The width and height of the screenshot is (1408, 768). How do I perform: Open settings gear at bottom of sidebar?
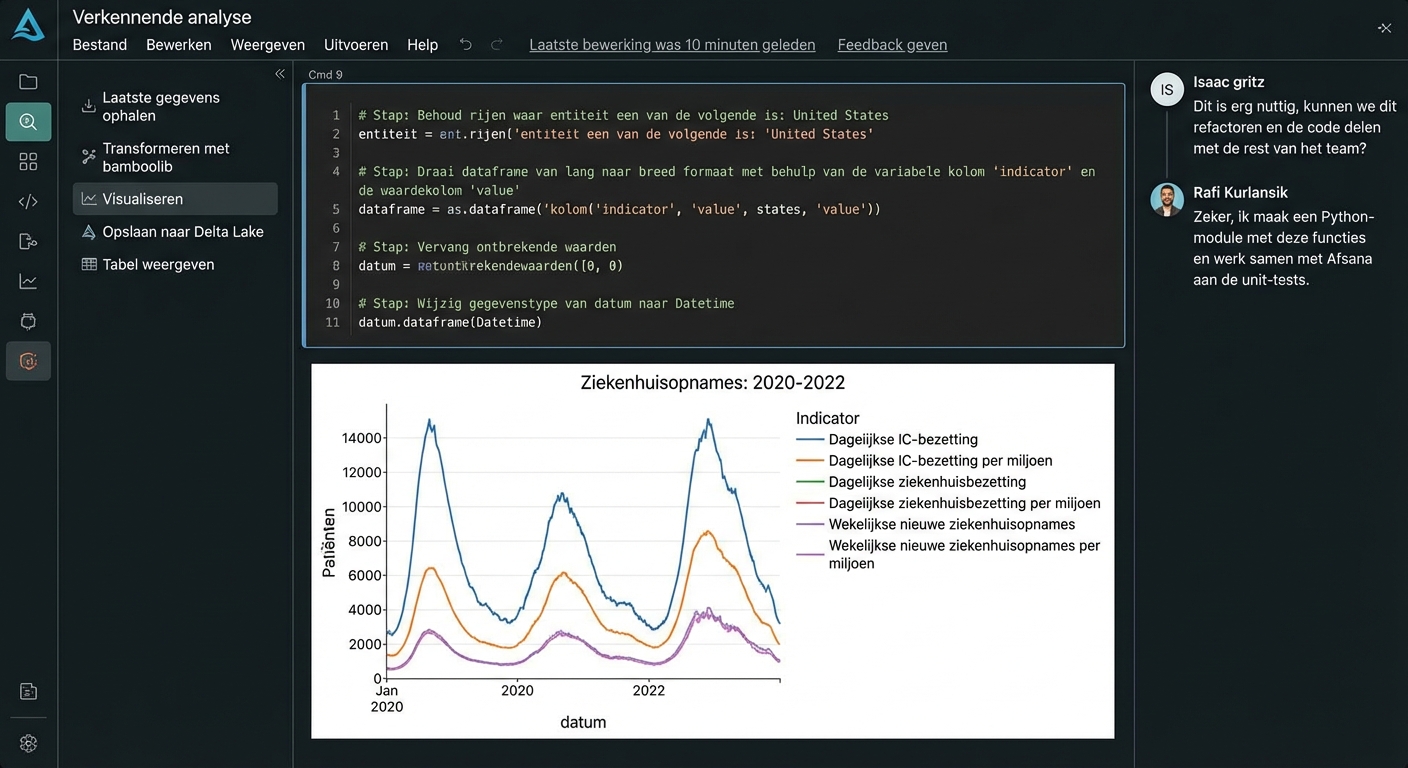28,743
